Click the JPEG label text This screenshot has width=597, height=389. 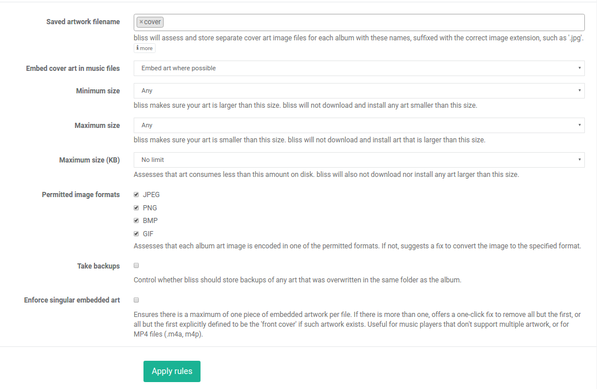pos(151,194)
